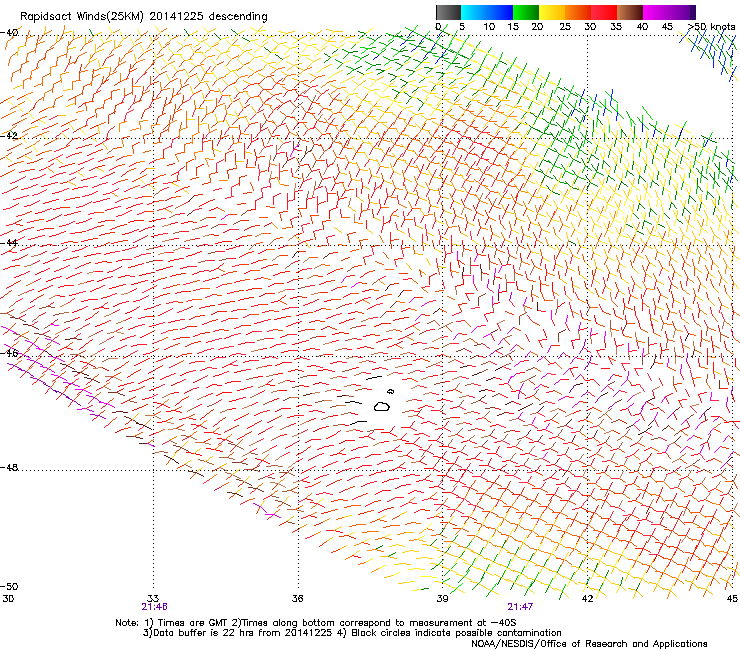Click the yellow 20-25 knots legend segment
The image size is (740, 650).
(x=552, y=12)
